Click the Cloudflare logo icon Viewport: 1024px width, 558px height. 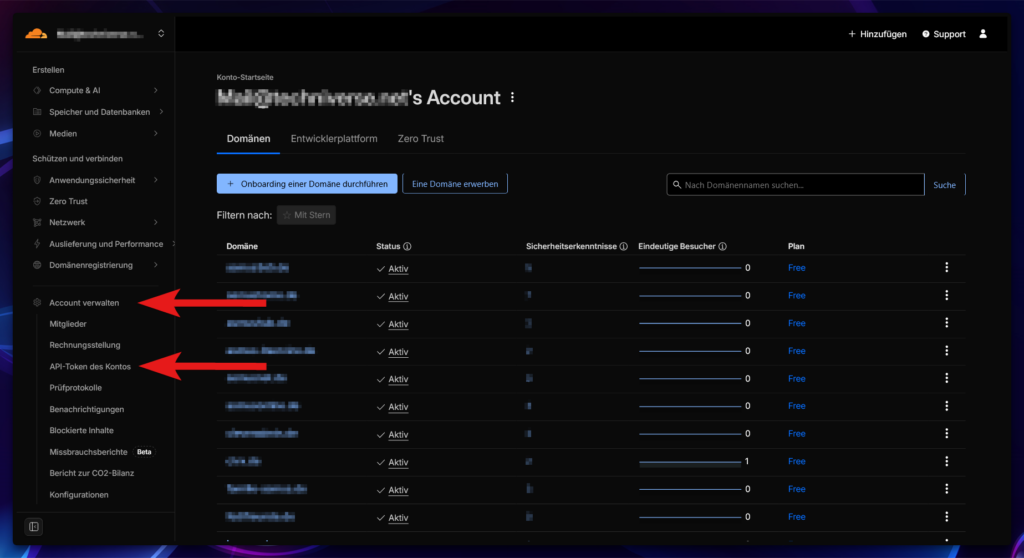(36, 34)
